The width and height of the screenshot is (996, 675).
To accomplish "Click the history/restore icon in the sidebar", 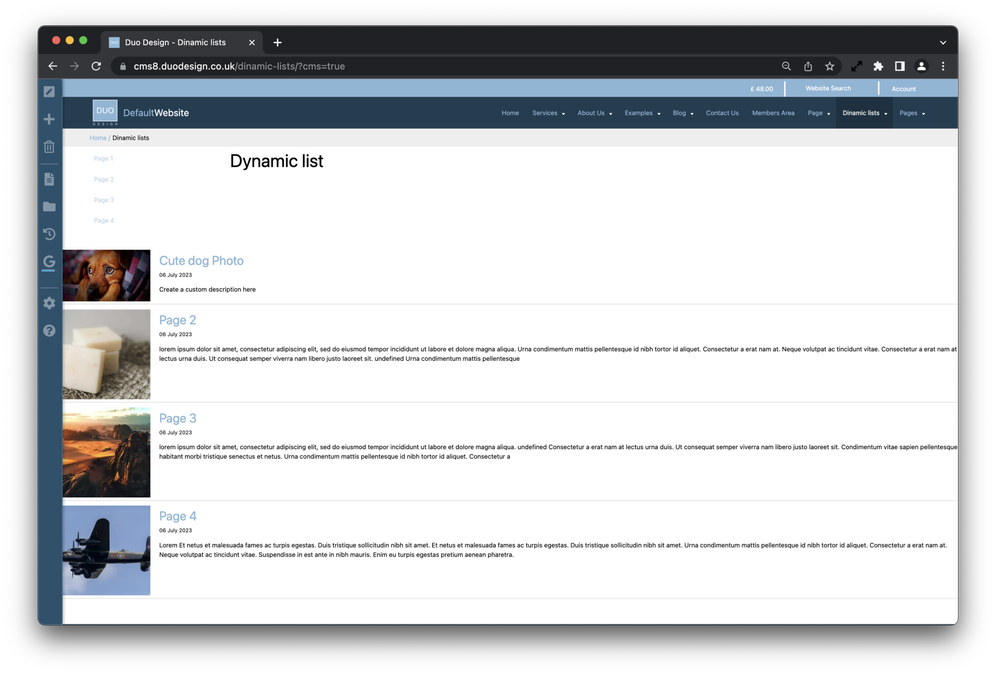I will point(48,233).
